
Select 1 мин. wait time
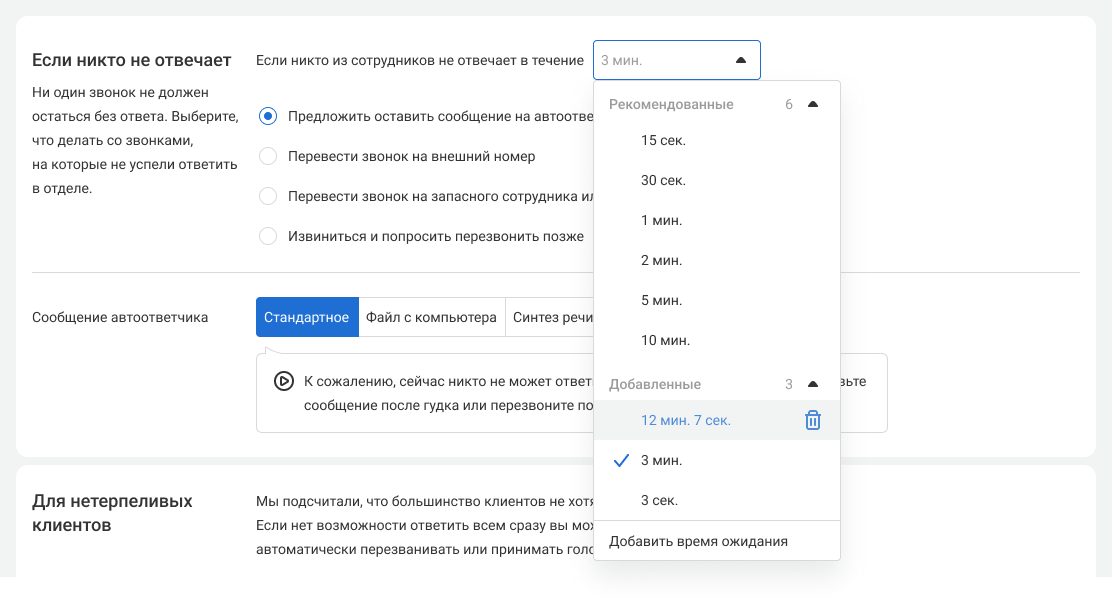(x=661, y=221)
